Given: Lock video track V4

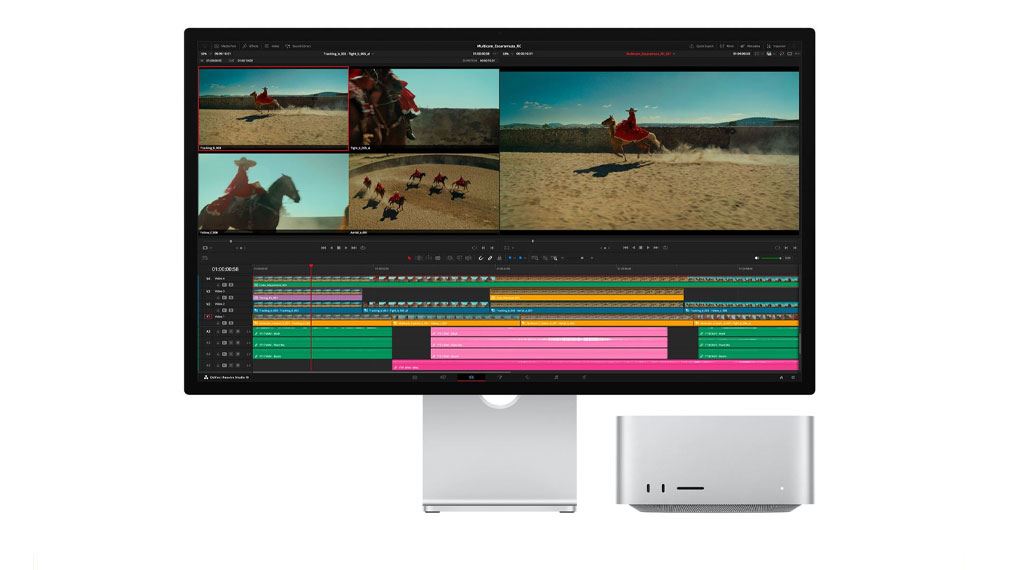Looking at the screenshot, I should [219, 285].
